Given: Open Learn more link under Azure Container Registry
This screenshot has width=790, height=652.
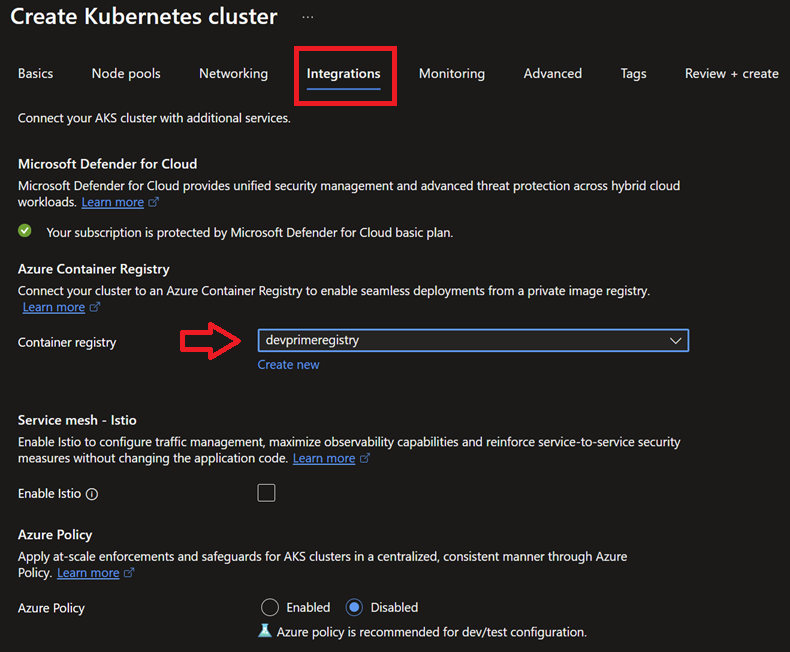Looking at the screenshot, I should [54, 307].
